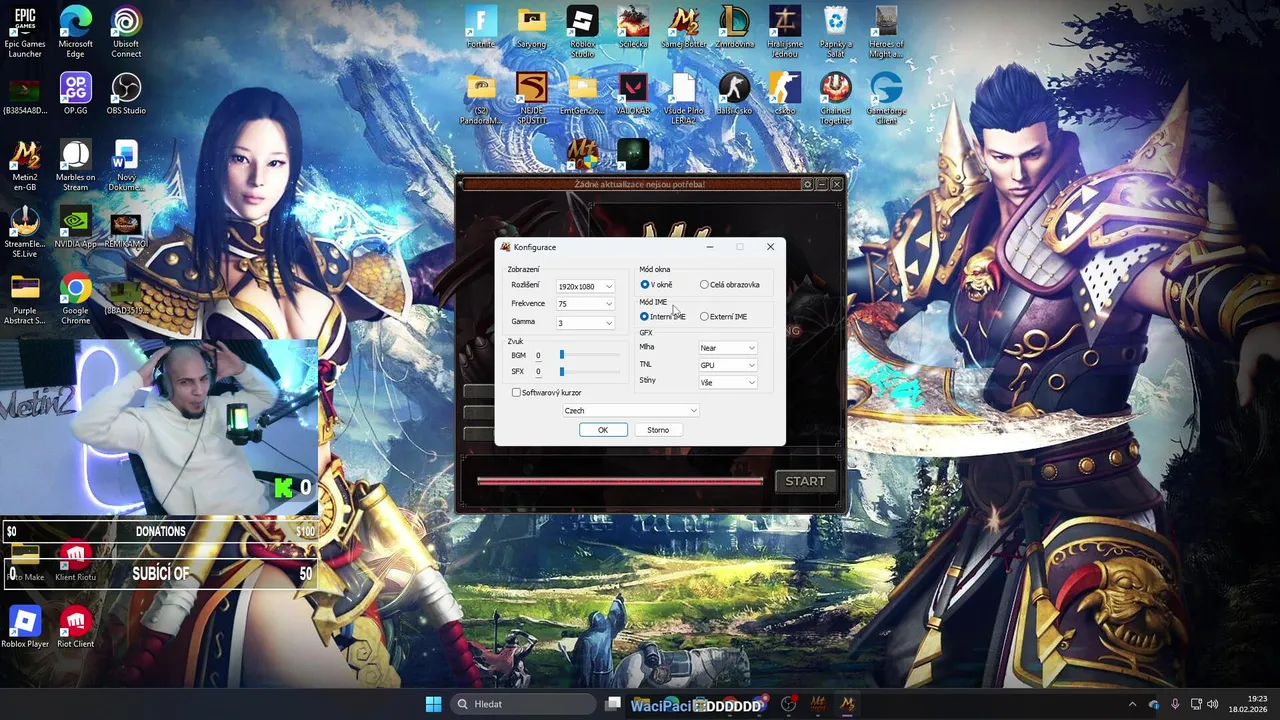The width and height of the screenshot is (1280, 720).
Task: Select the Marbles on Stream desktop shortcut
Action: (x=75, y=166)
